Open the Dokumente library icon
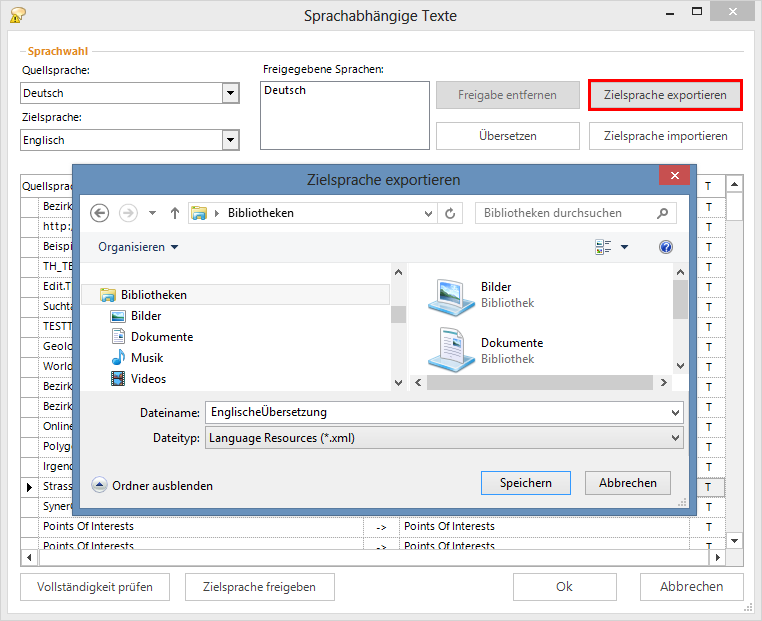Viewport: 762px width, 621px height. (x=451, y=350)
